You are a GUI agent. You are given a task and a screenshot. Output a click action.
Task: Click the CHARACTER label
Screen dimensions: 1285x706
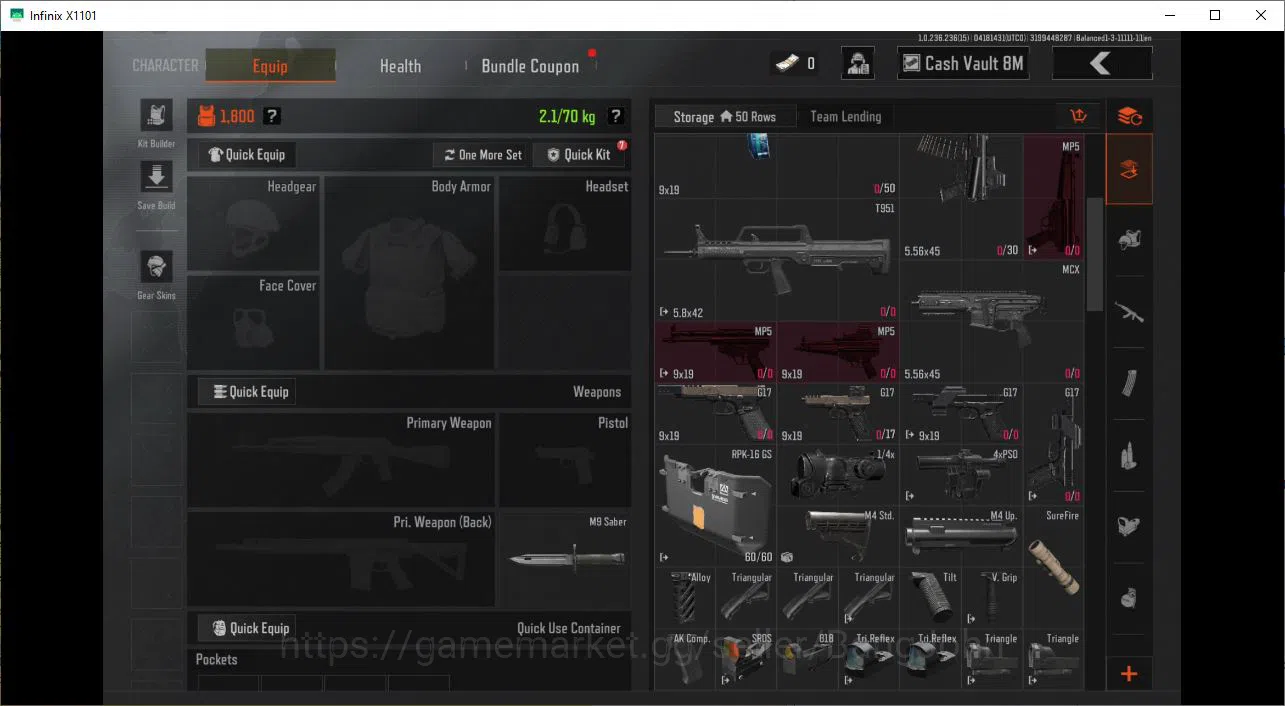pos(165,65)
